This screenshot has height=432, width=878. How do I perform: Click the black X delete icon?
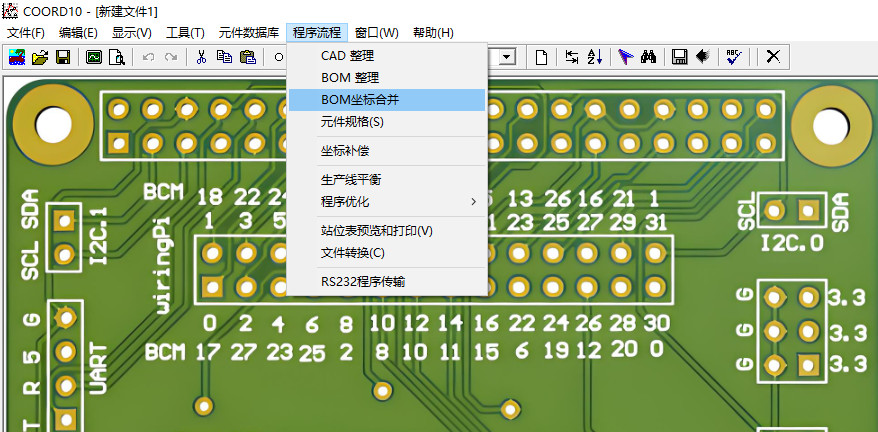773,57
